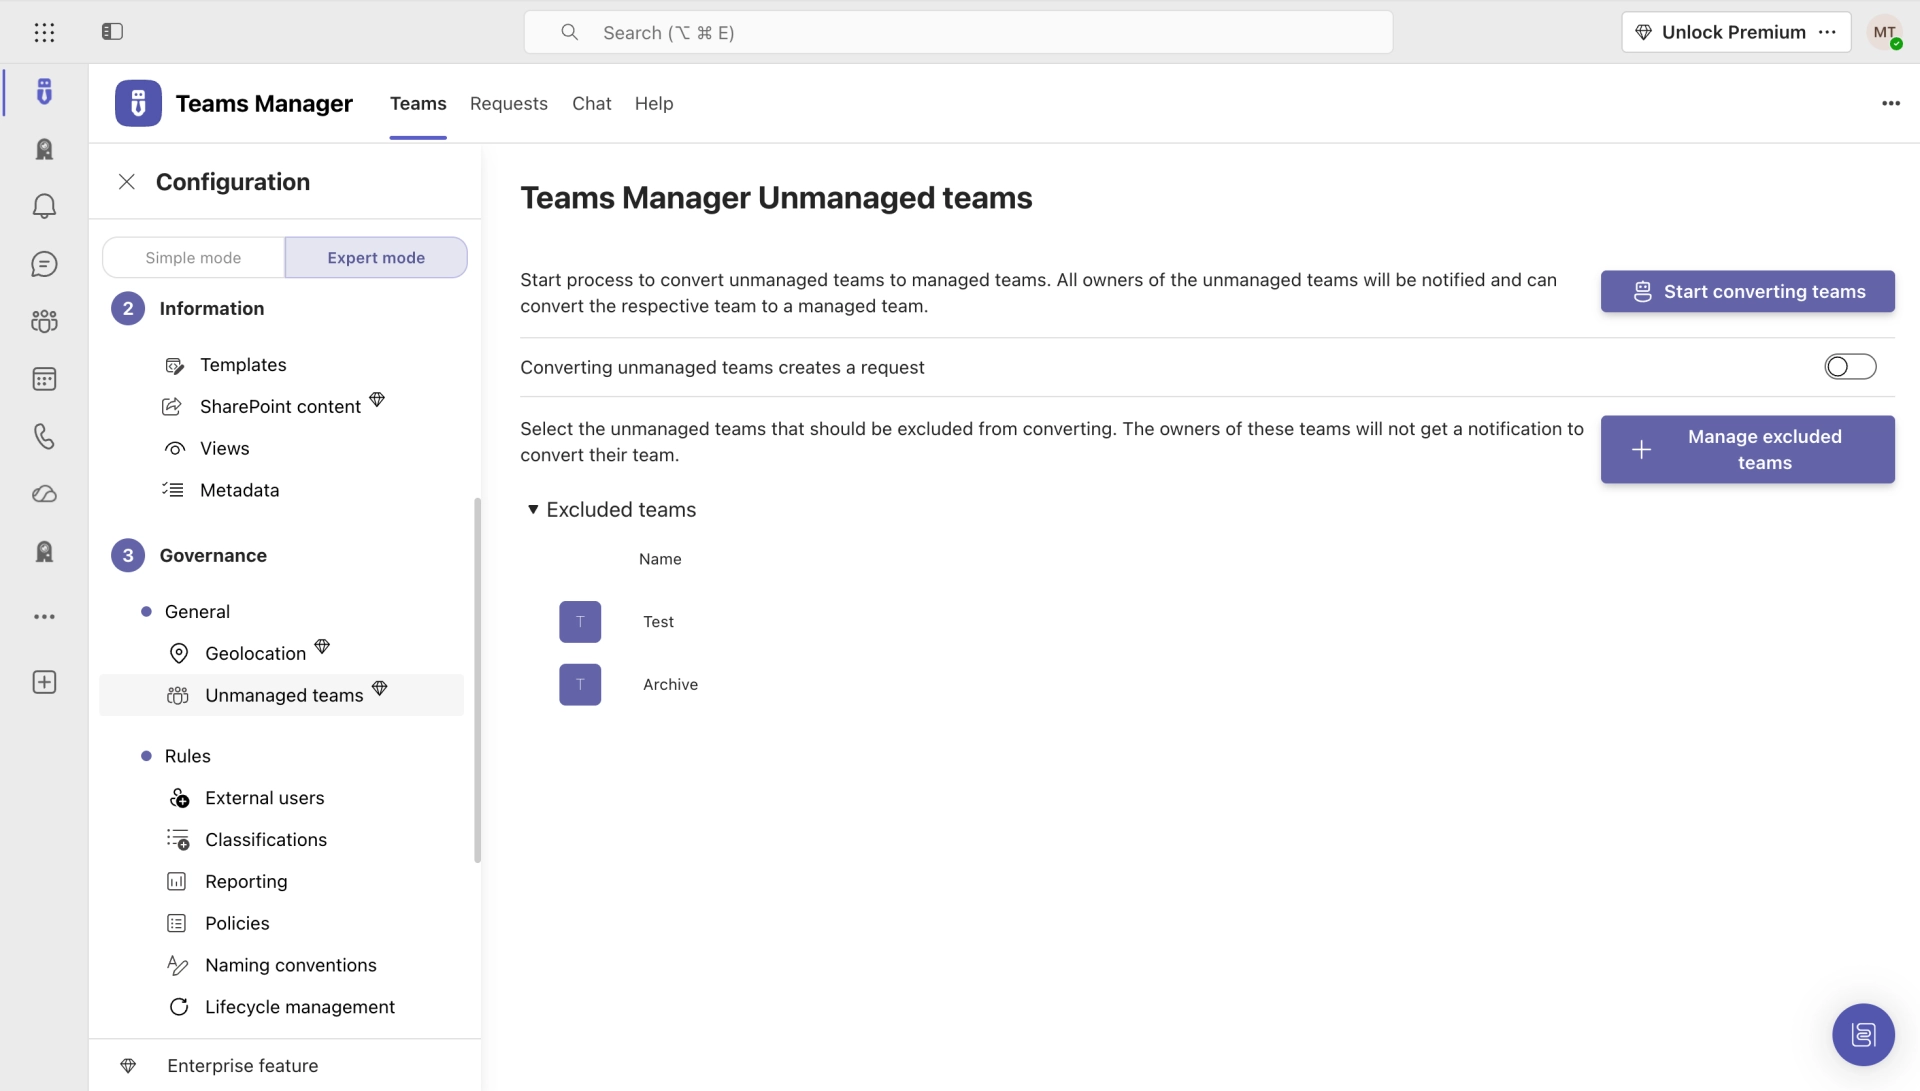This screenshot has width=1920, height=1091.
Task: Click the Test team avatar tile
Action: [580, 622]
